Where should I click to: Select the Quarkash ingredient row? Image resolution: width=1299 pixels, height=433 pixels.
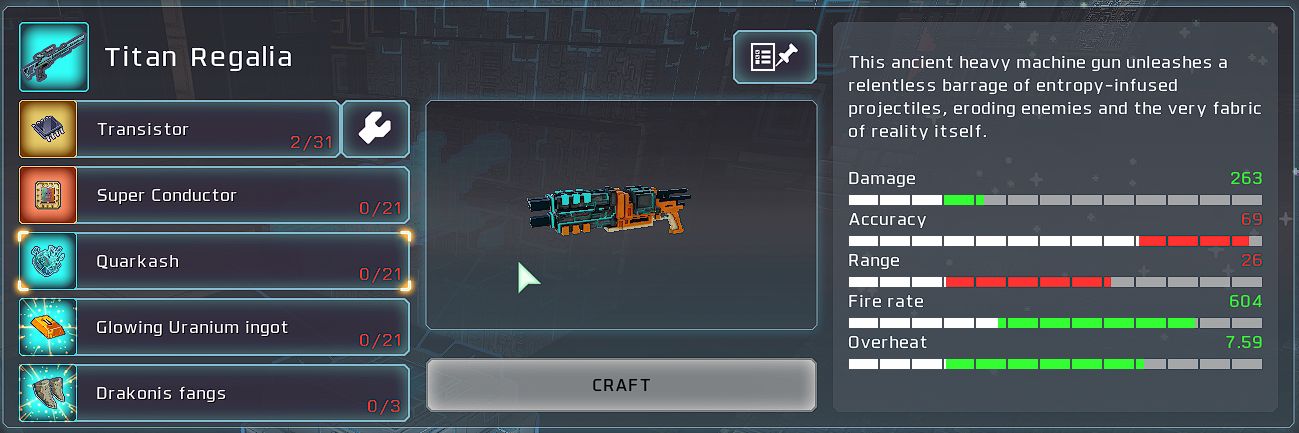214,261
